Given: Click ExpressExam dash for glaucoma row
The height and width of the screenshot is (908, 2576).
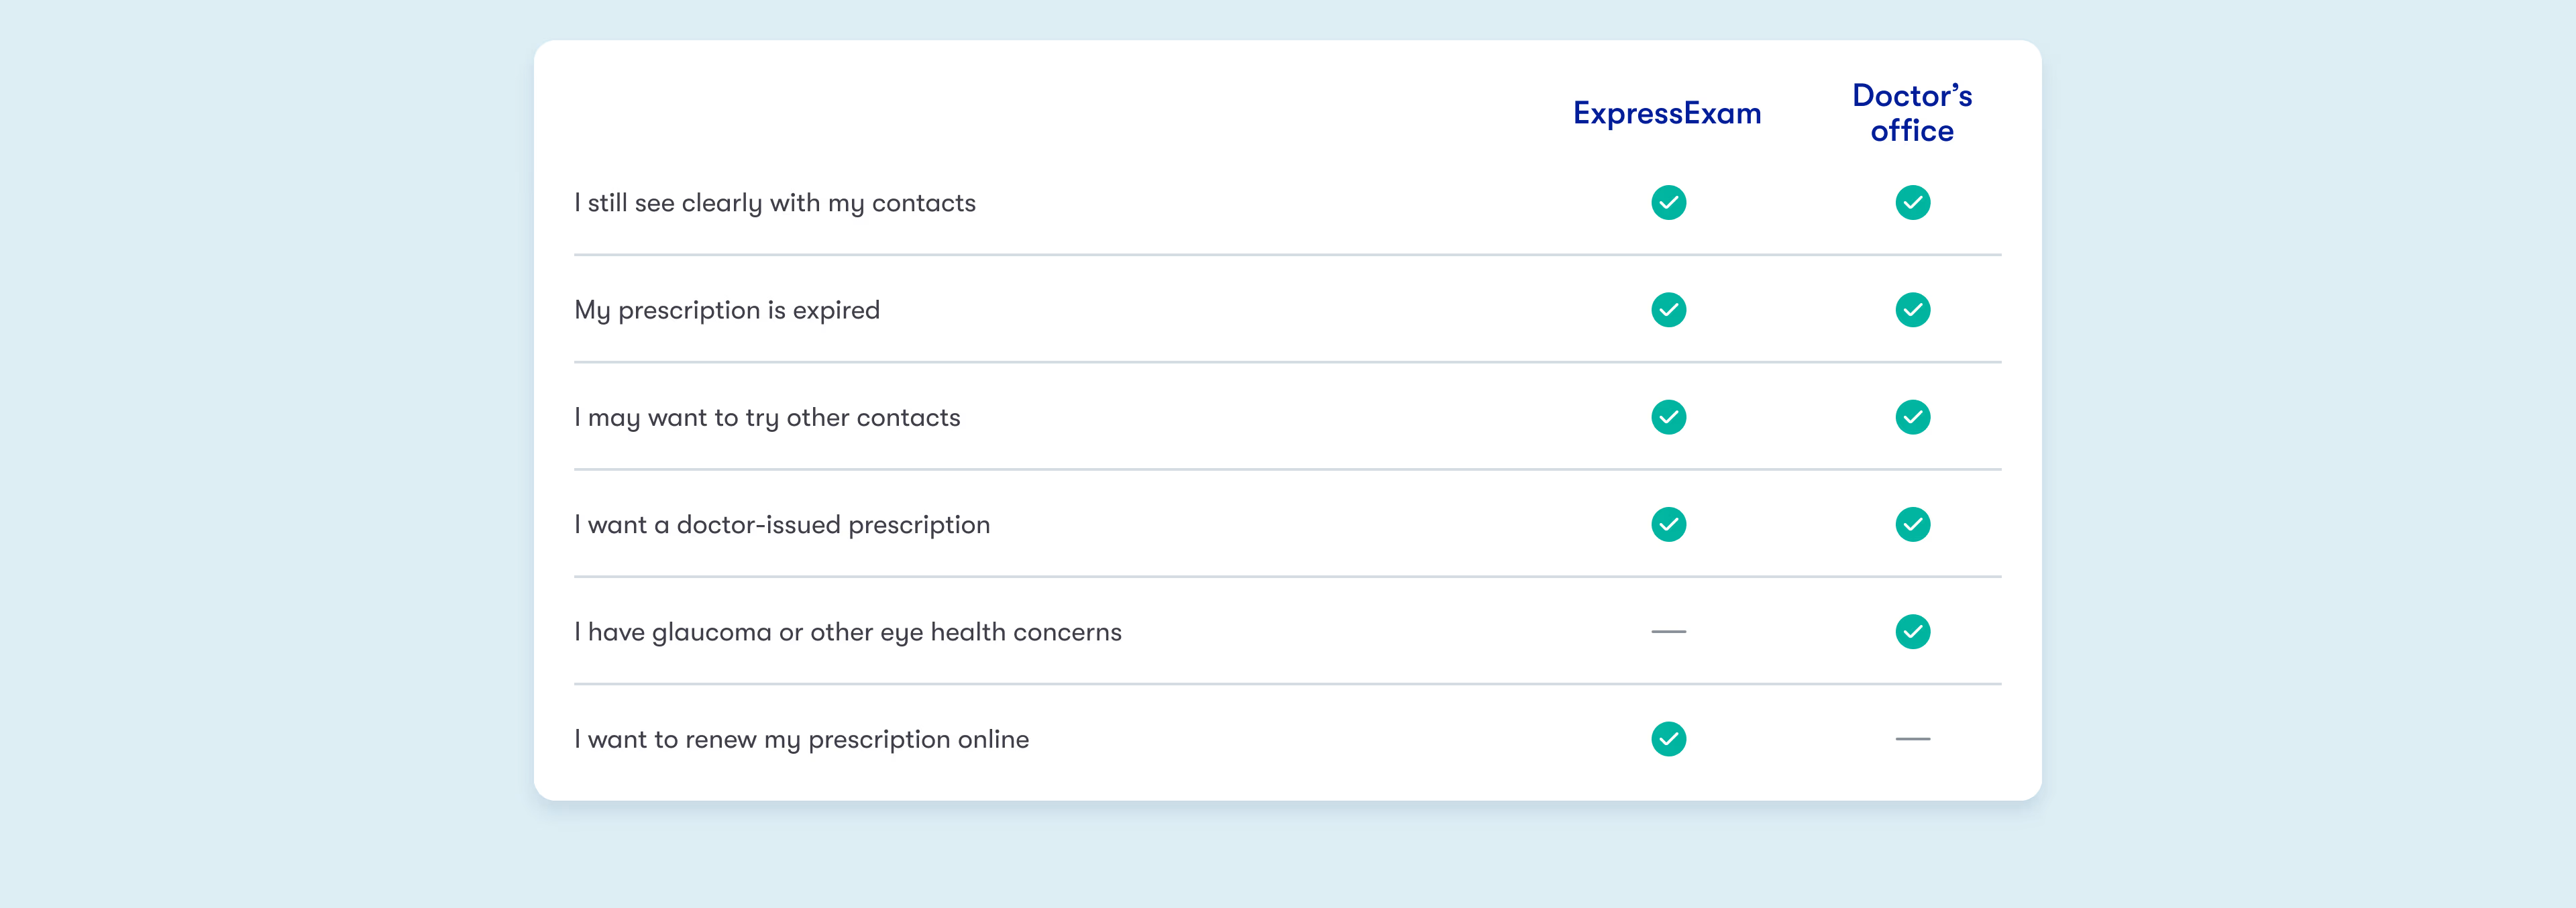Looking at the screenshot, I should tap(1668, 632).
